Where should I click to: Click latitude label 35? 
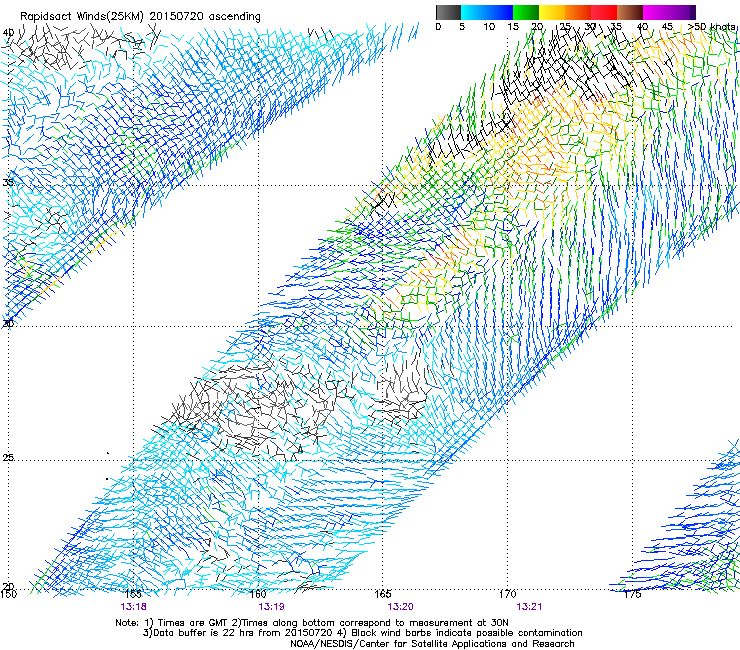[8, 182]
